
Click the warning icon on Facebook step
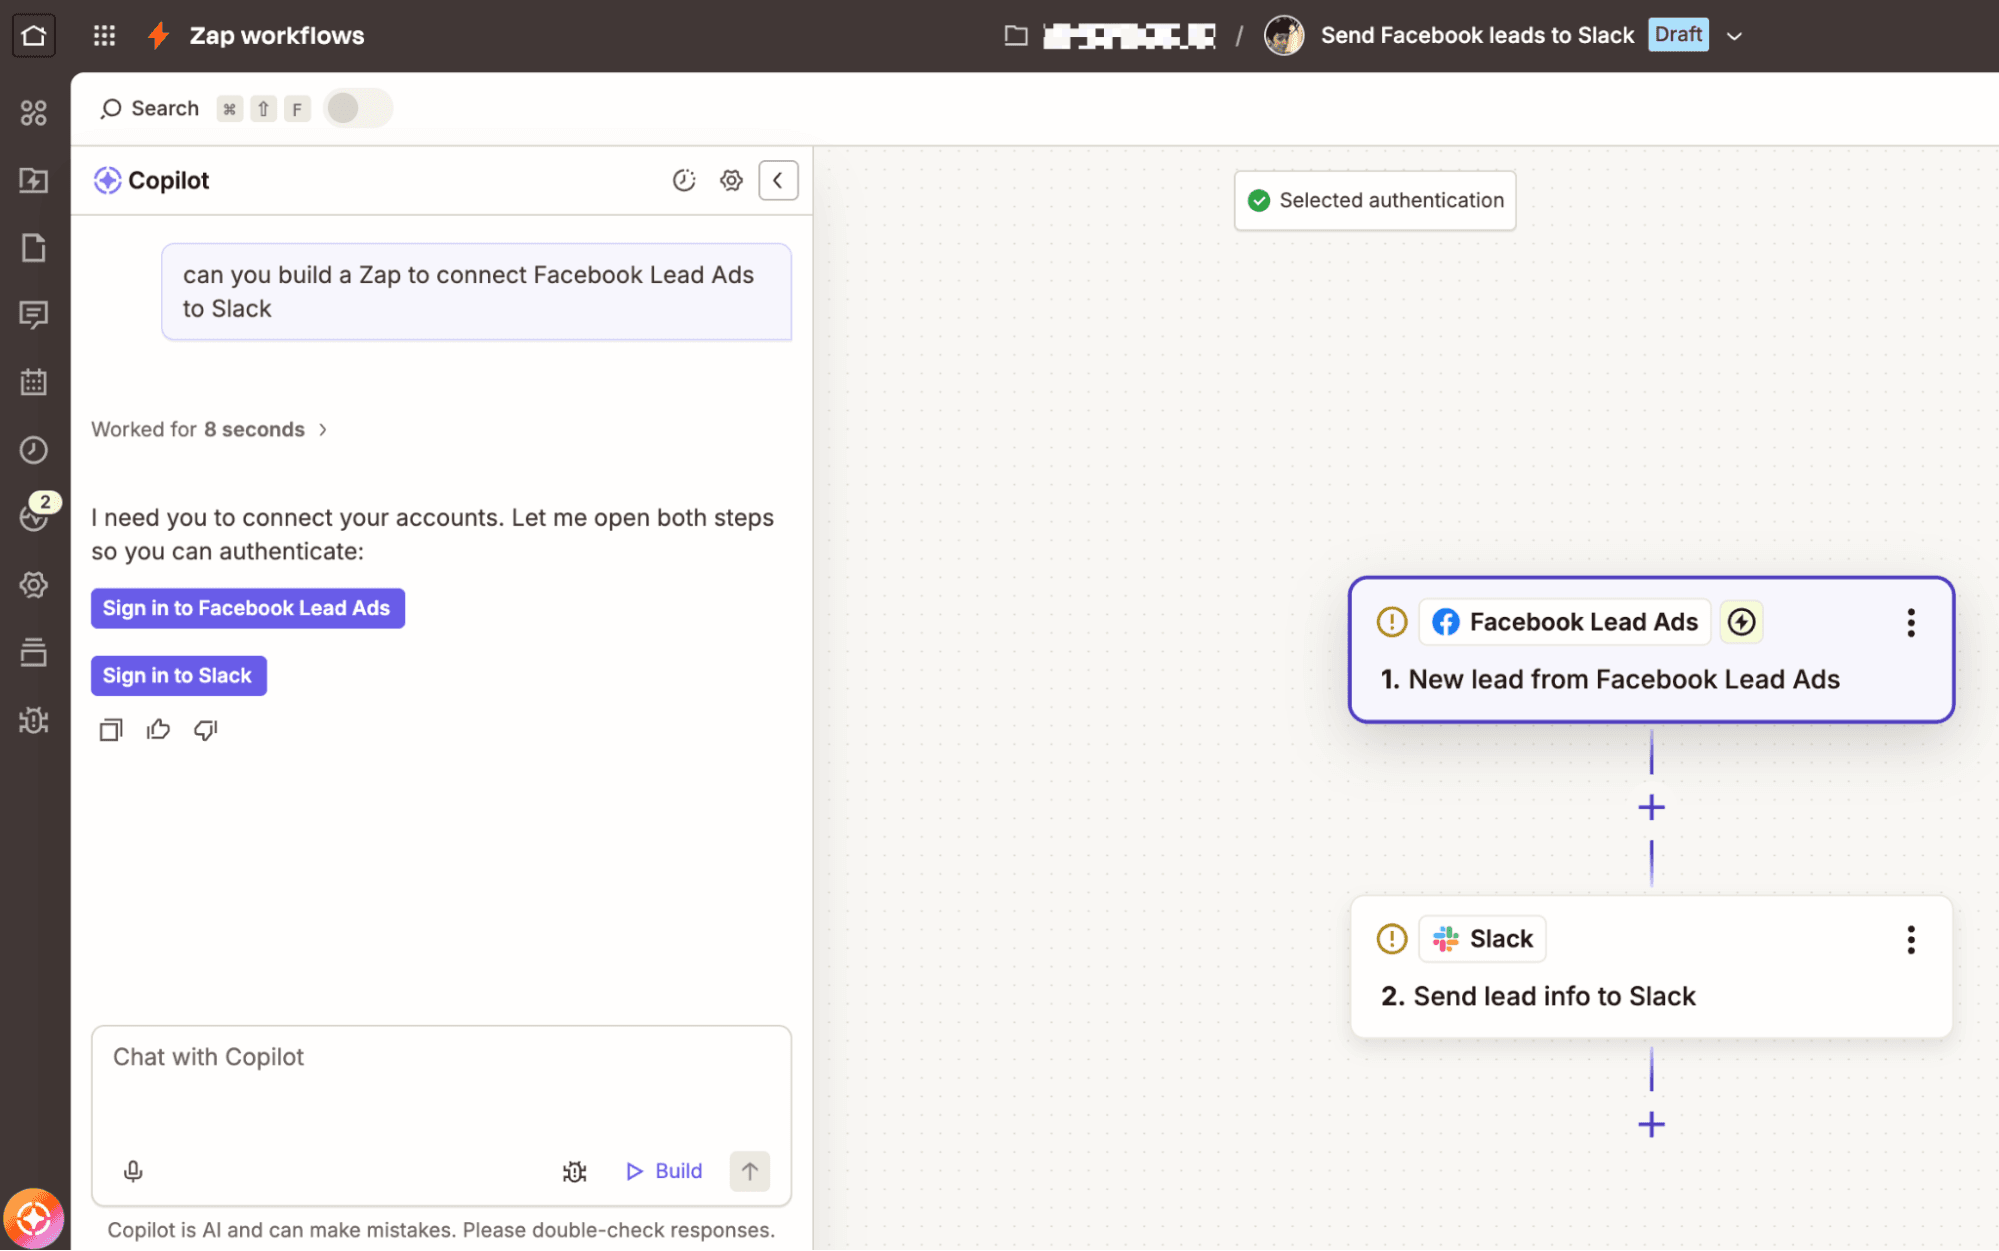tap(1392, 622)
